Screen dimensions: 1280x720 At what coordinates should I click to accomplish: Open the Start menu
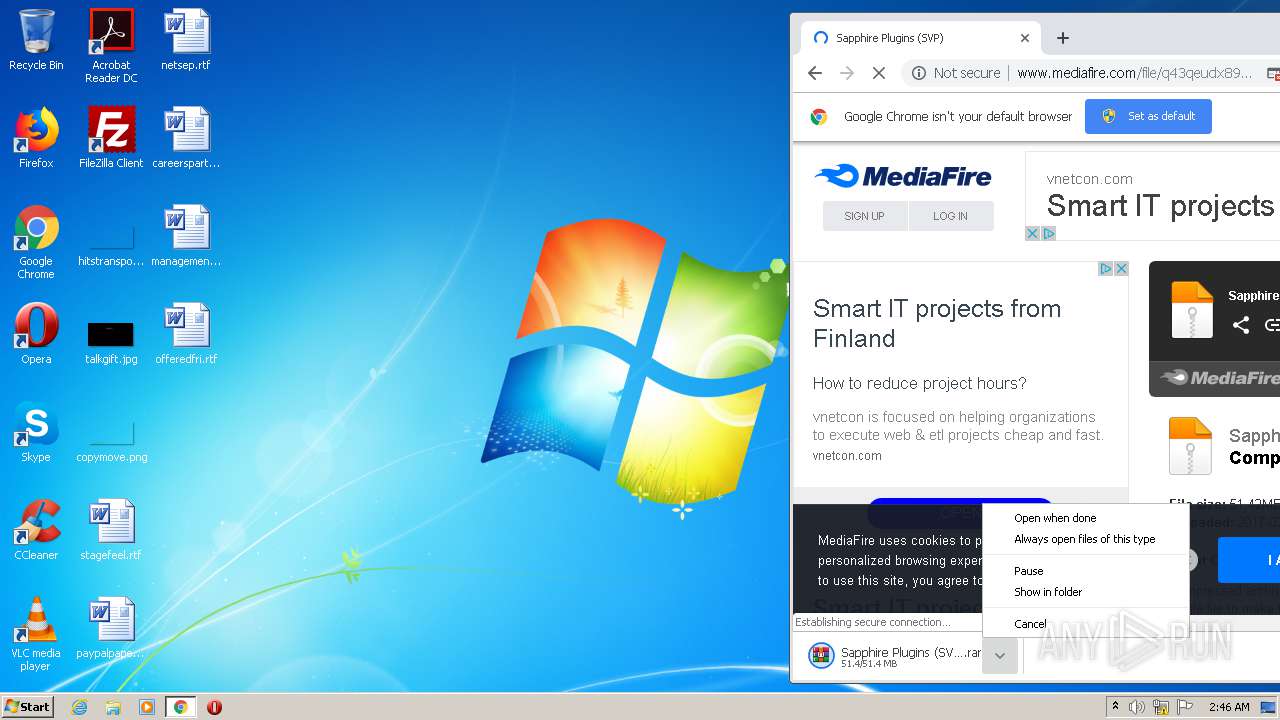point(28,707)
